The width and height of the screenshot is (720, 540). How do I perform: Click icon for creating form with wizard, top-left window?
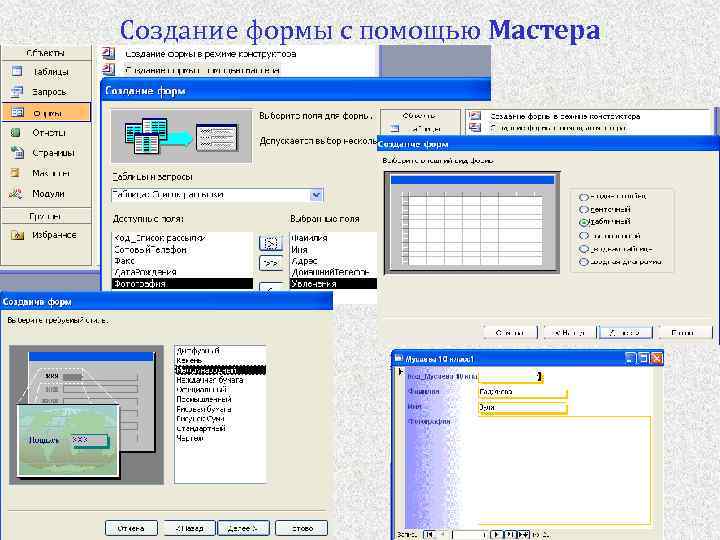pos(108,69)
